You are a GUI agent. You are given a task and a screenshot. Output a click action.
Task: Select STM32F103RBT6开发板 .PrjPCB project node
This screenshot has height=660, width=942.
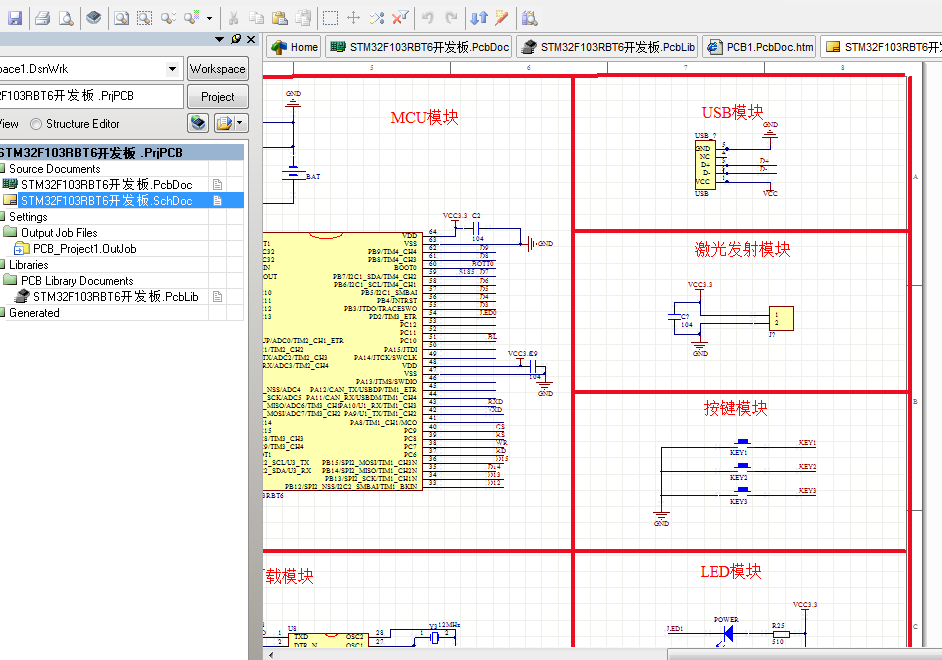point(90,153)
